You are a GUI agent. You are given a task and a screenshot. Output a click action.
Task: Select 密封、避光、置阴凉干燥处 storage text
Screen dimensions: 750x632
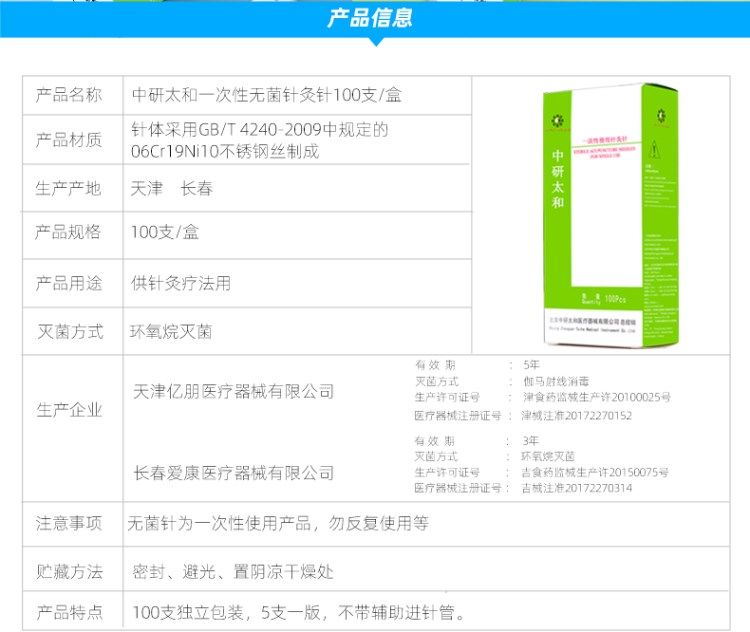tap(233, 572)
